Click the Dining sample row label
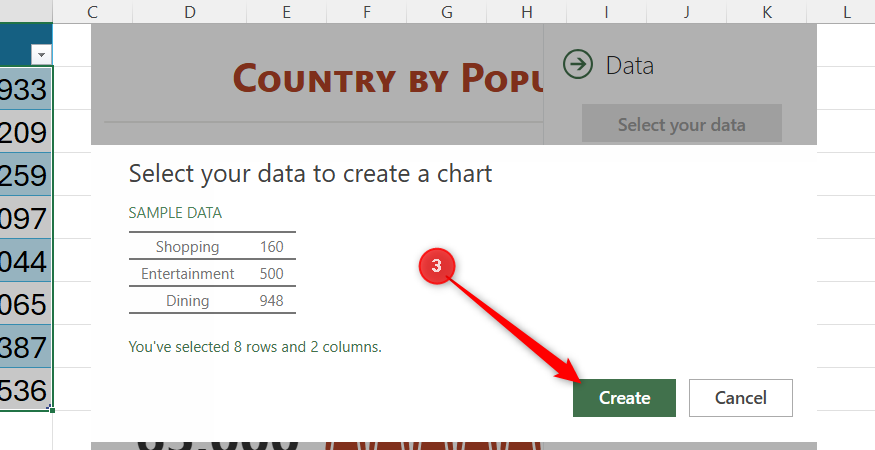Viewport: 875px width, 450px height. coord(188,300)
